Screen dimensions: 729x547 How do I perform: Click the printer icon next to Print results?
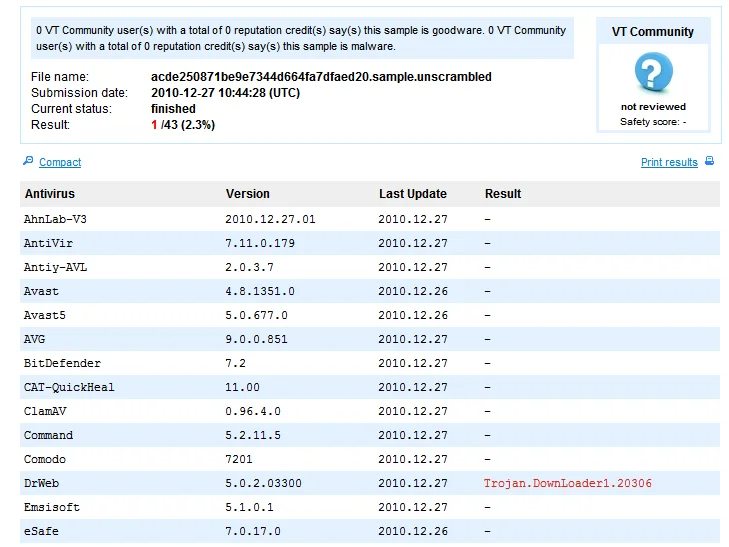tap(709, 161)
